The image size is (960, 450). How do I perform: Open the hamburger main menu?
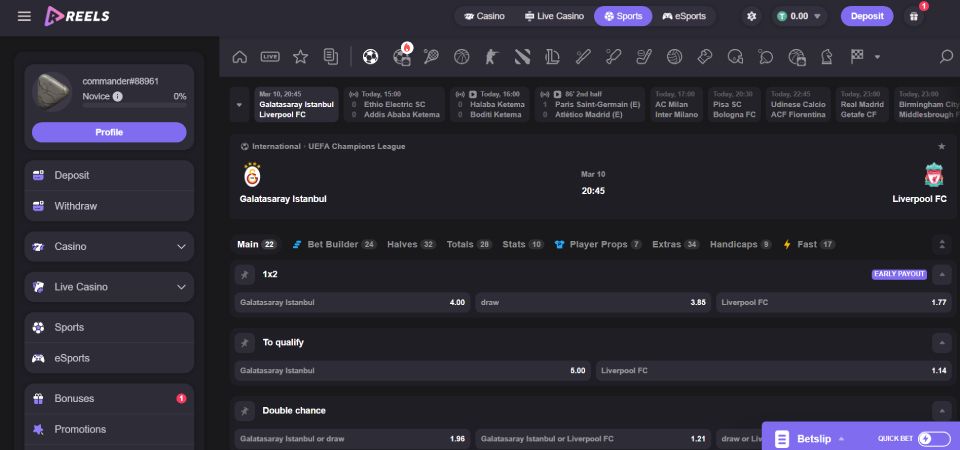(24, 17)
